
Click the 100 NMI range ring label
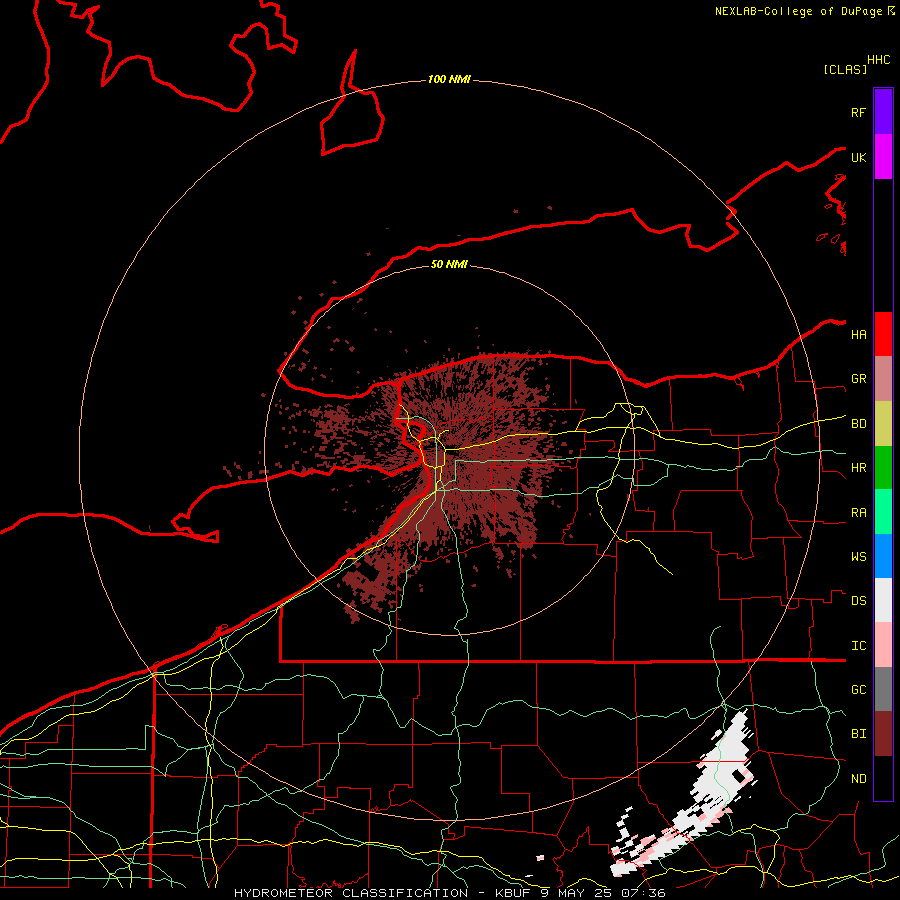click(449, 79)
